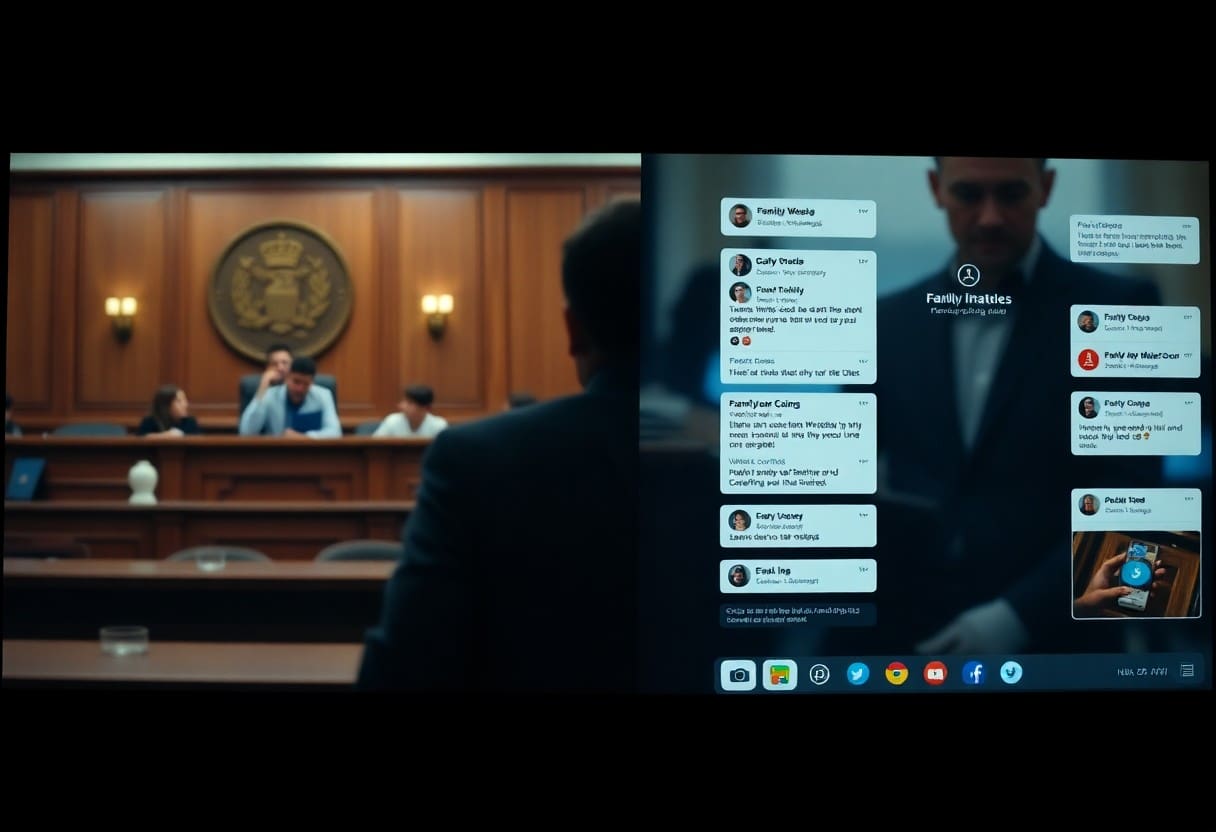Image resolution: width=1216 pixels, height=832 pixels.
Task: Open the red YouTube dock icon
Action: coord(935,674)
